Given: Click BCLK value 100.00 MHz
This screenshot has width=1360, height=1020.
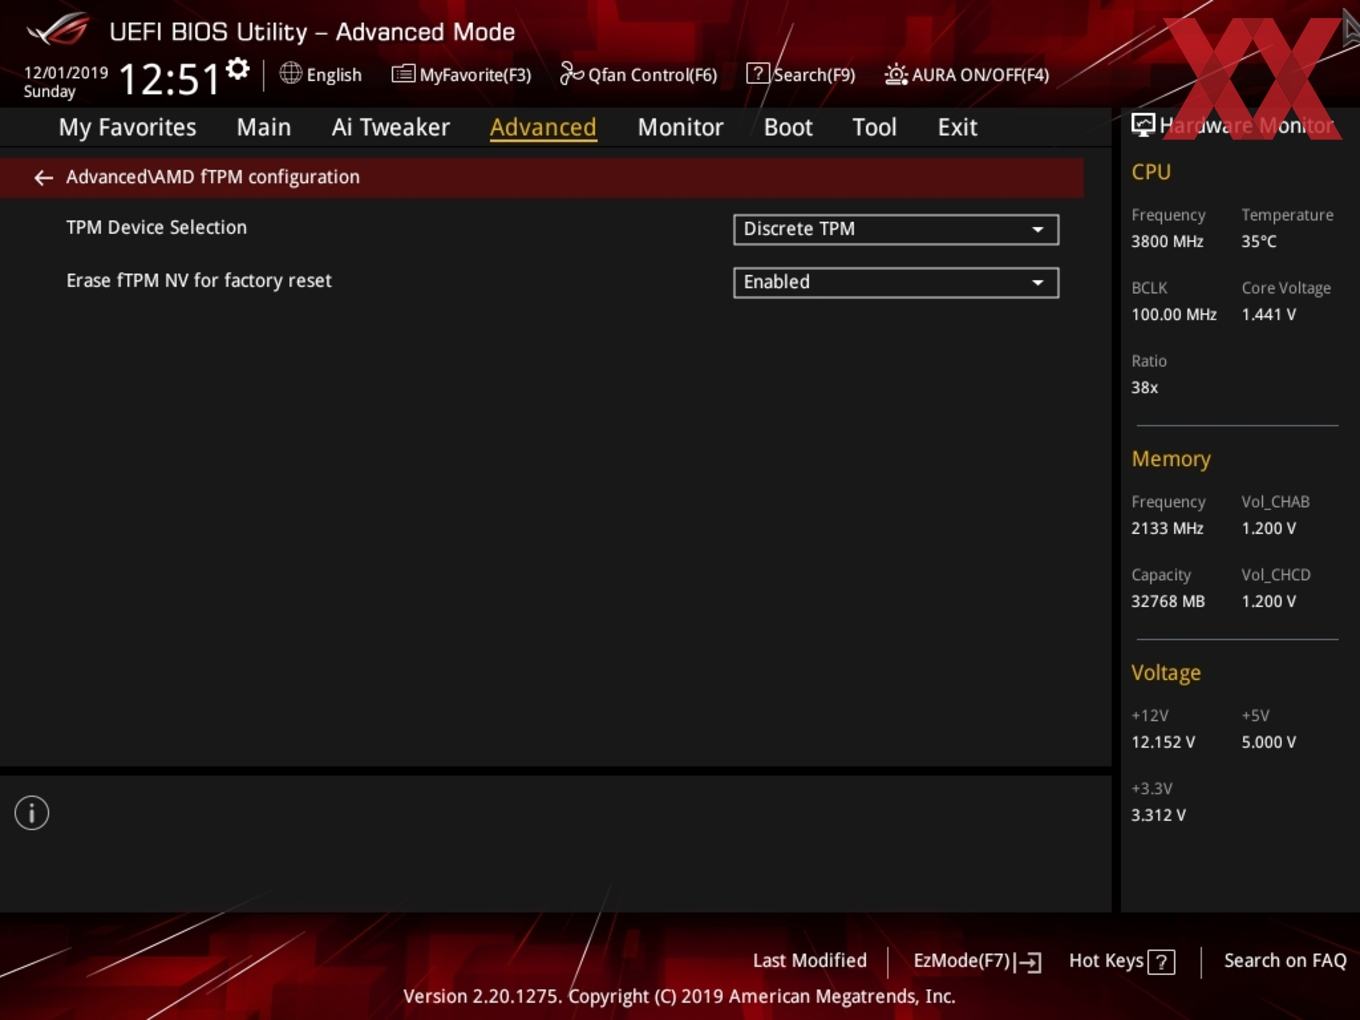Looking at the screenshot, I should click(x=1174, y=314).
